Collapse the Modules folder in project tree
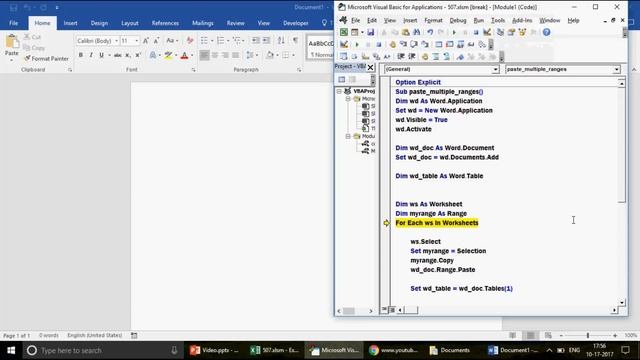The image size is (640, 360). click(348, 136)
